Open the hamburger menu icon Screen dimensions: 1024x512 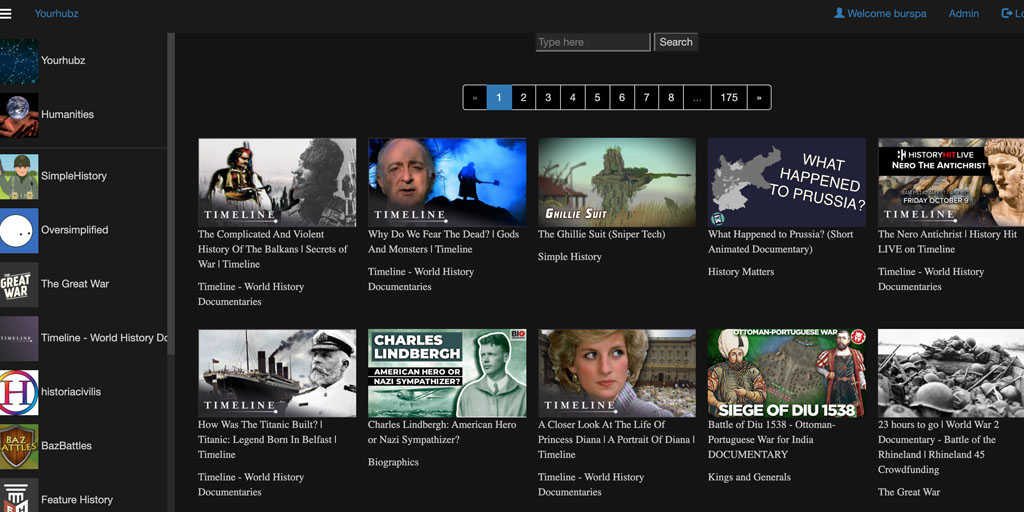[x=7, y=14]
